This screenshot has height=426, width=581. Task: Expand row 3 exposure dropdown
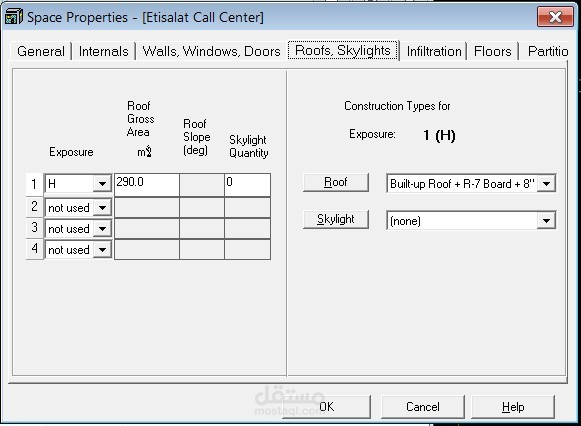[102, 229]
